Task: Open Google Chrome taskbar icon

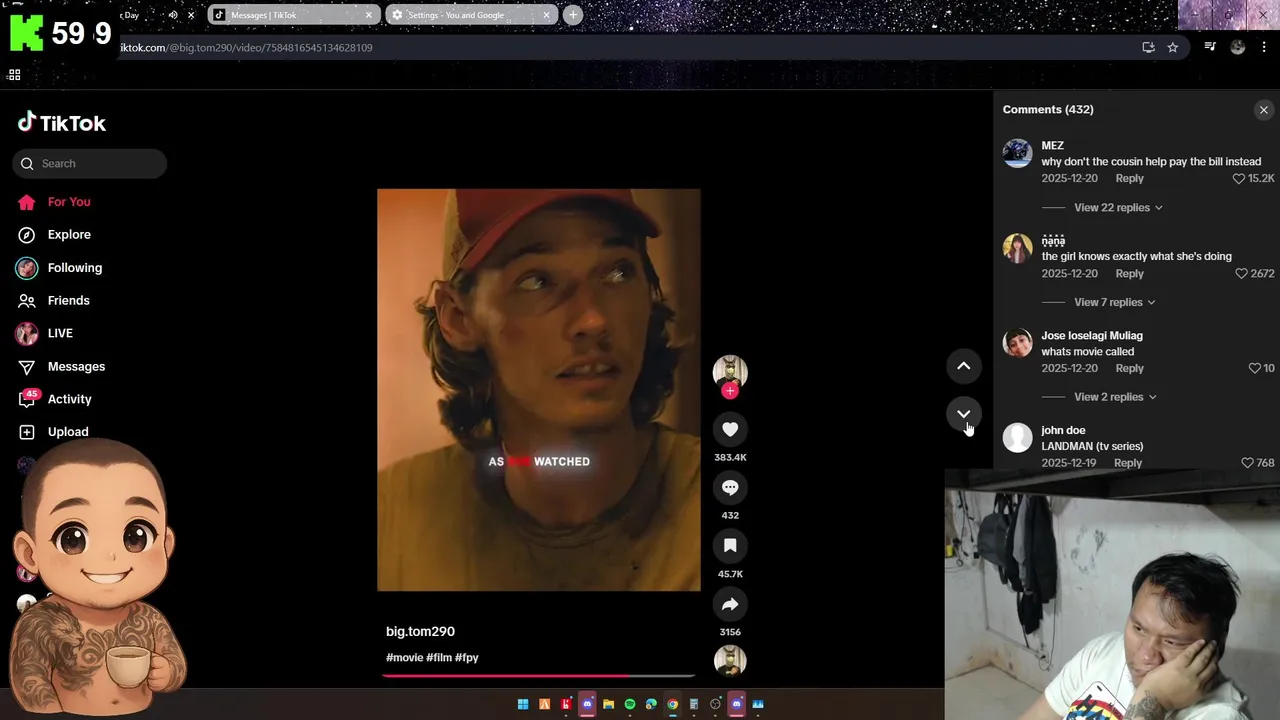Action: coord(673,704)
